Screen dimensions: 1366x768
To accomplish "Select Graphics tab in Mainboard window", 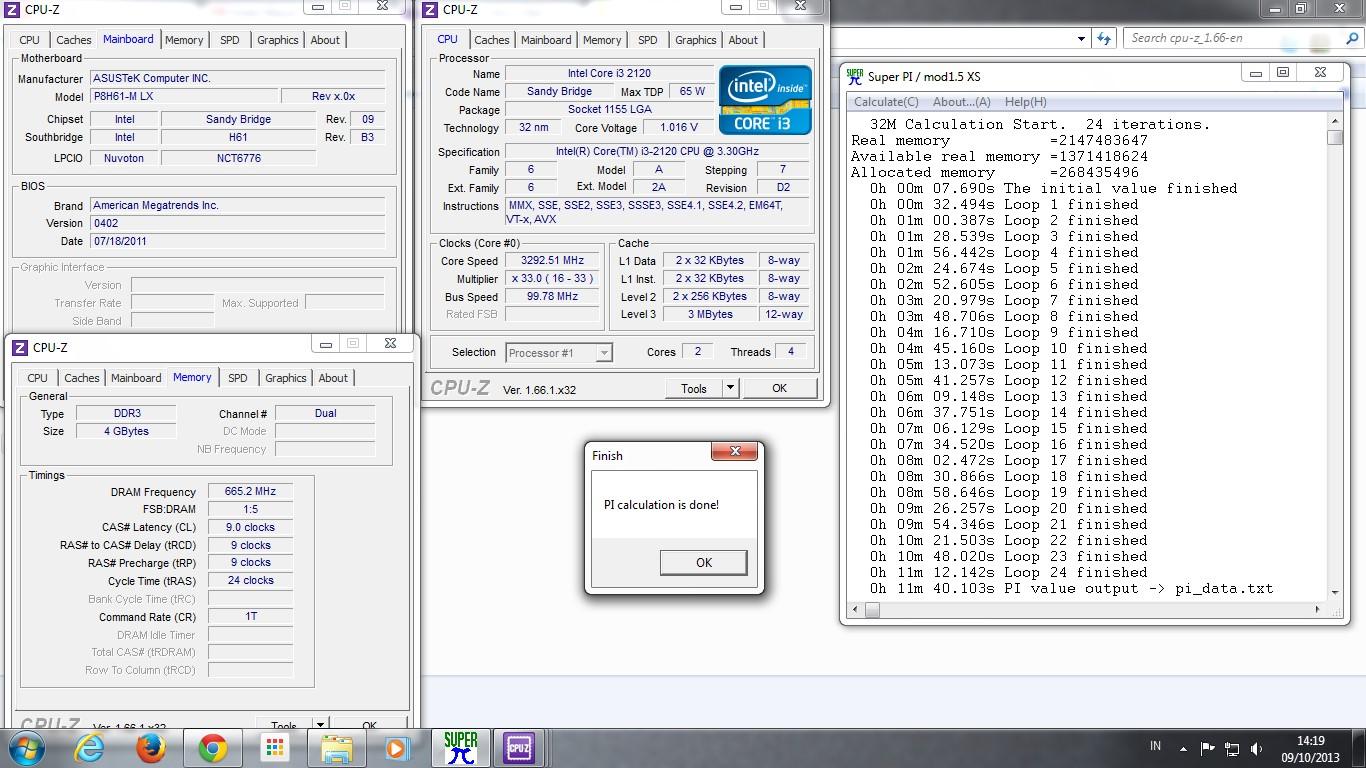I will 278,40.
